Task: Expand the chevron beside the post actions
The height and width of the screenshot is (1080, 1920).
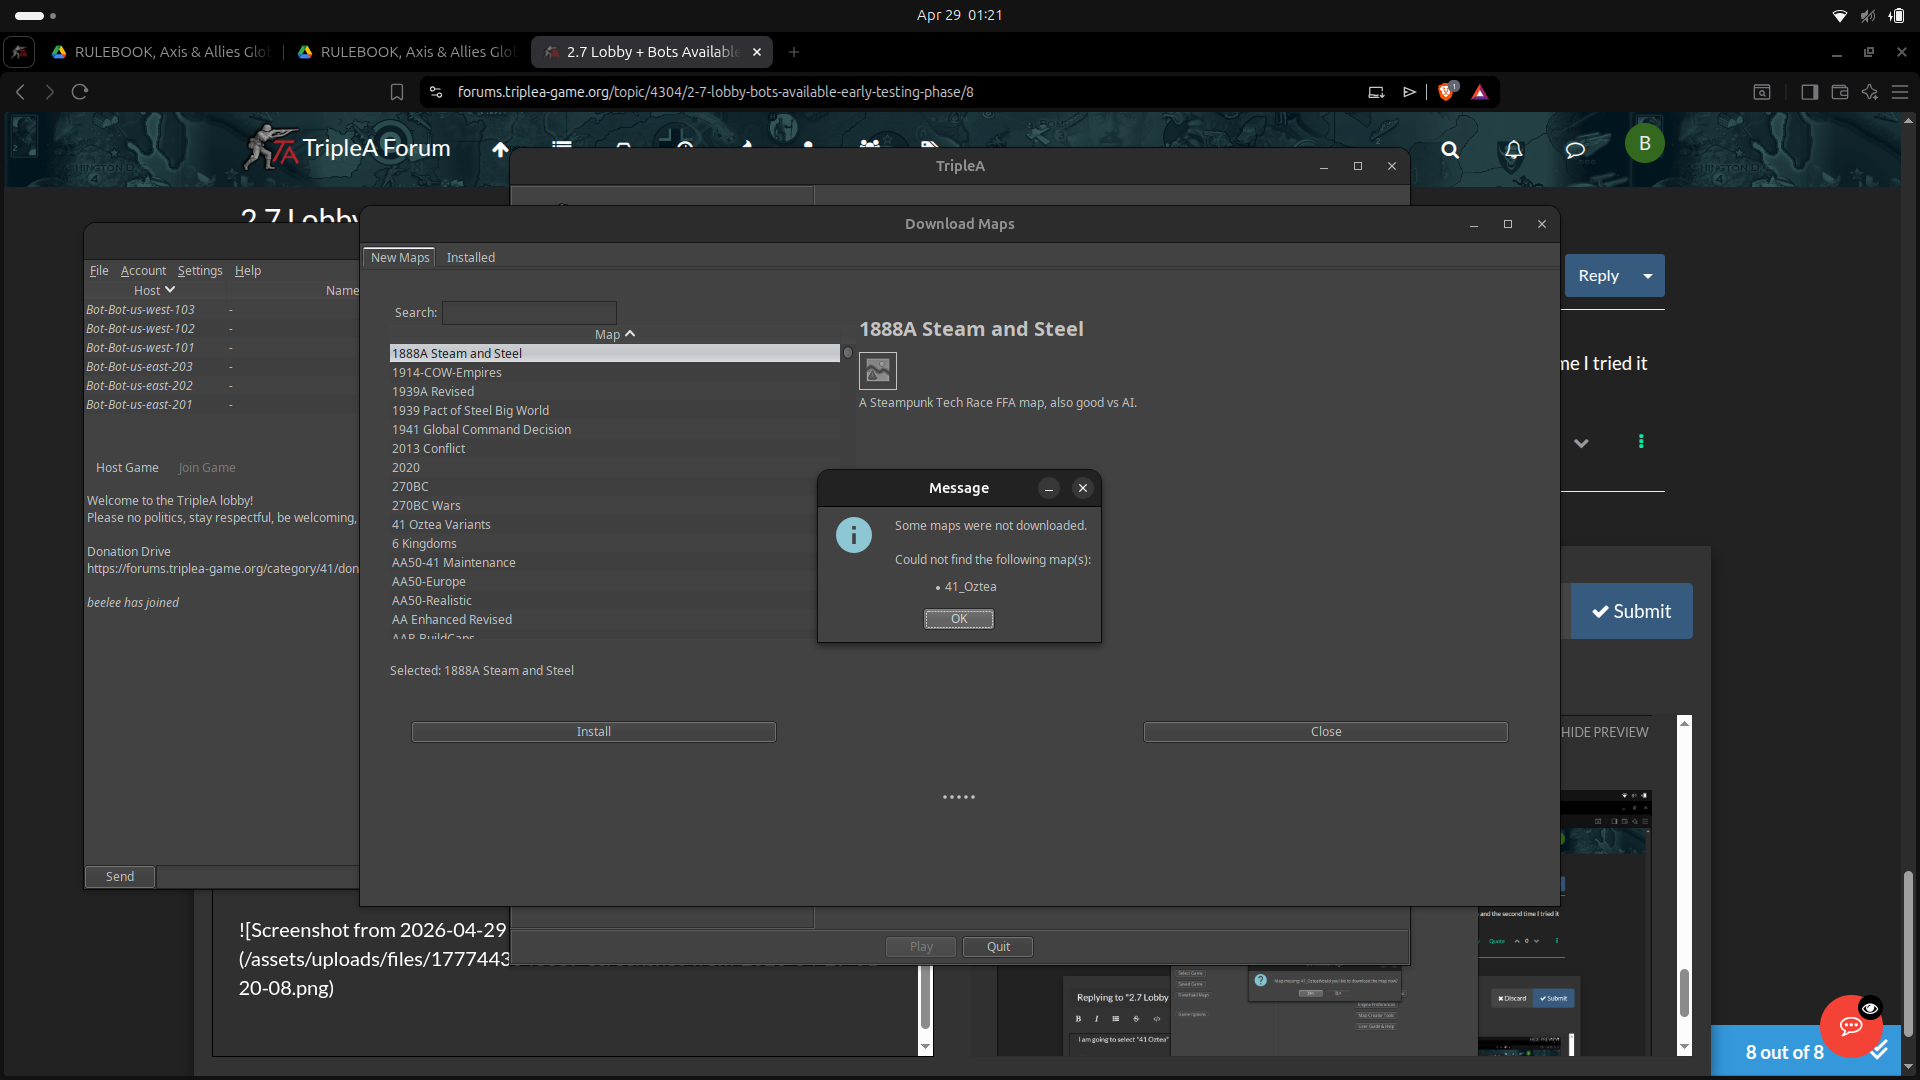Action: click(1582, 442)
